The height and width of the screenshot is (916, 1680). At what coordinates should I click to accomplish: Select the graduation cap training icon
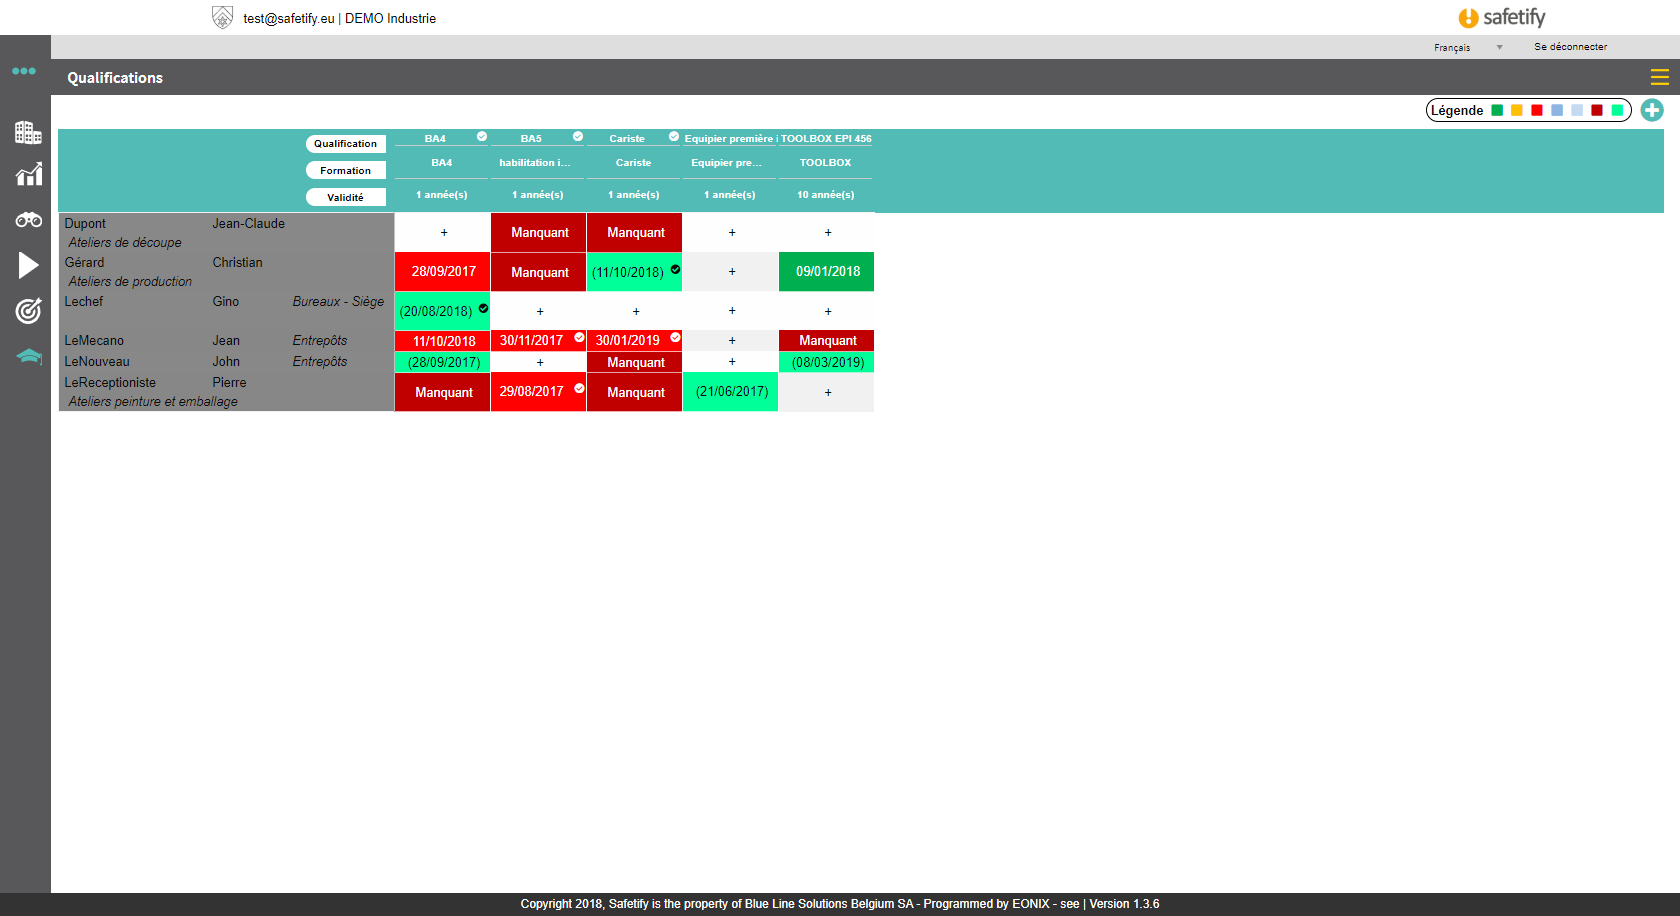pyautogui.click(x=28, y=357)
